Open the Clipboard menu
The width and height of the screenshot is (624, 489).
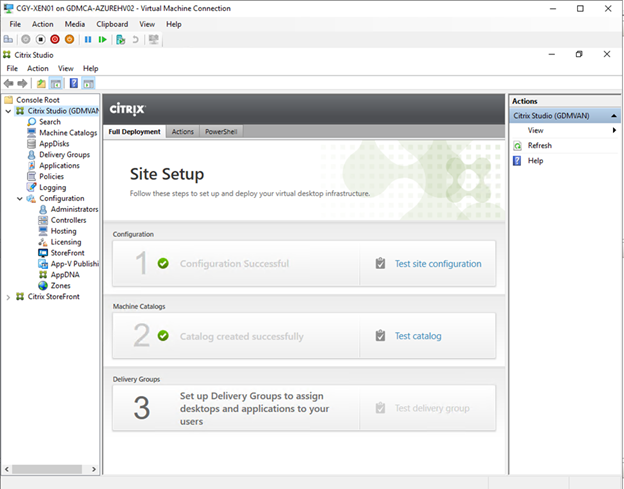112,24
